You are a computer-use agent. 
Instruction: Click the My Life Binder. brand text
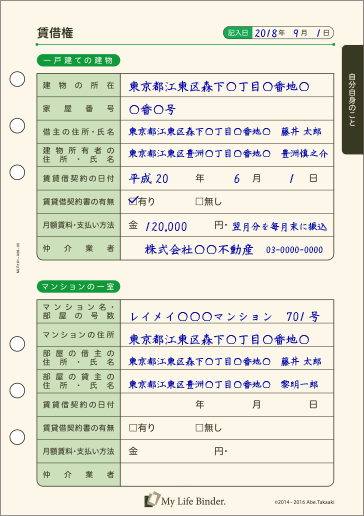tap(193, 501)
